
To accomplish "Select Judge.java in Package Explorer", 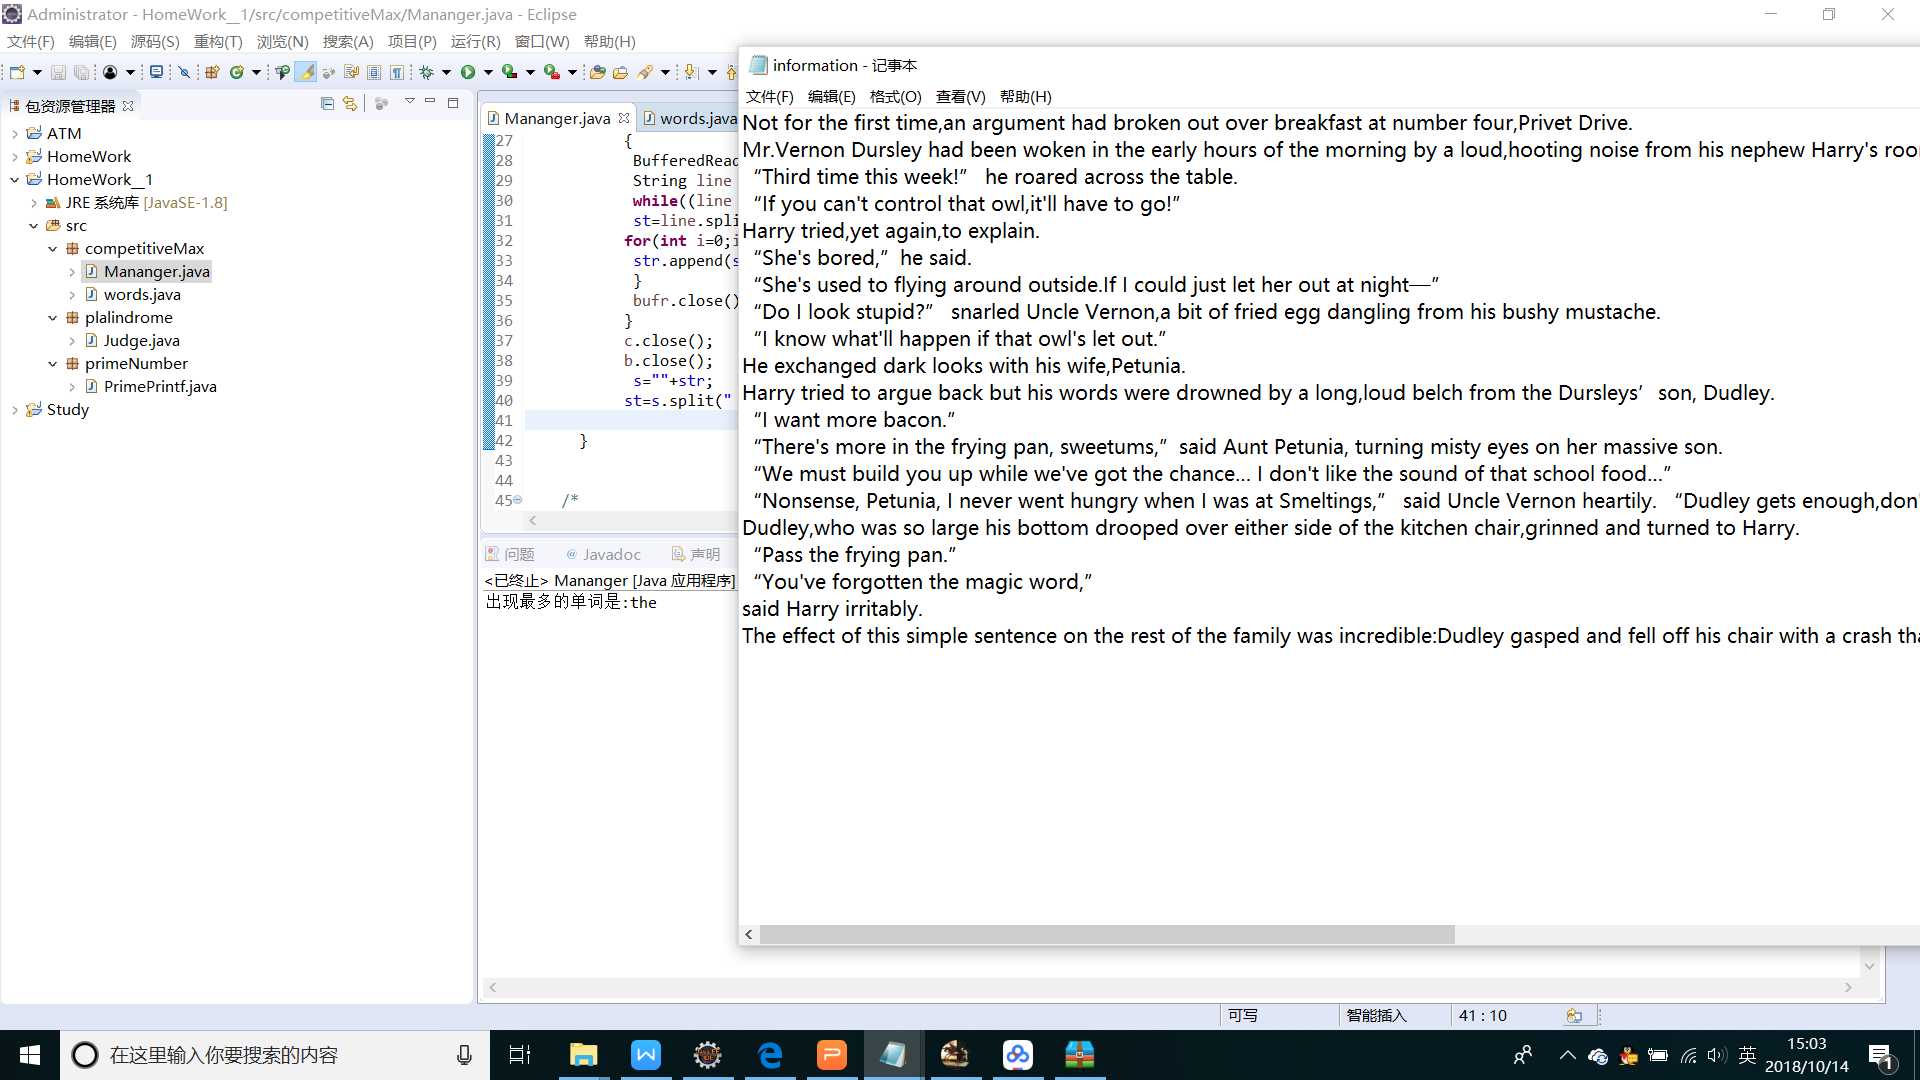I will pyautogui.click(x=141, y=340).
